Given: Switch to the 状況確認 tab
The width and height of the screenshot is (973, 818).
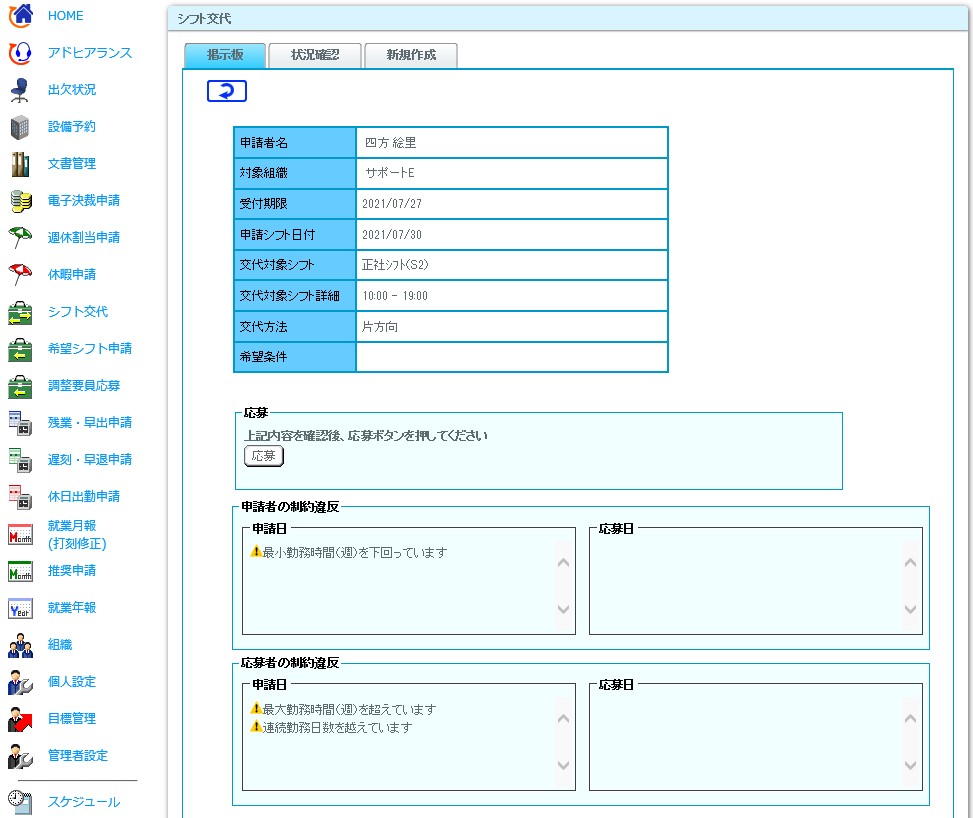Looking at the screenshot, I should 315,55.
